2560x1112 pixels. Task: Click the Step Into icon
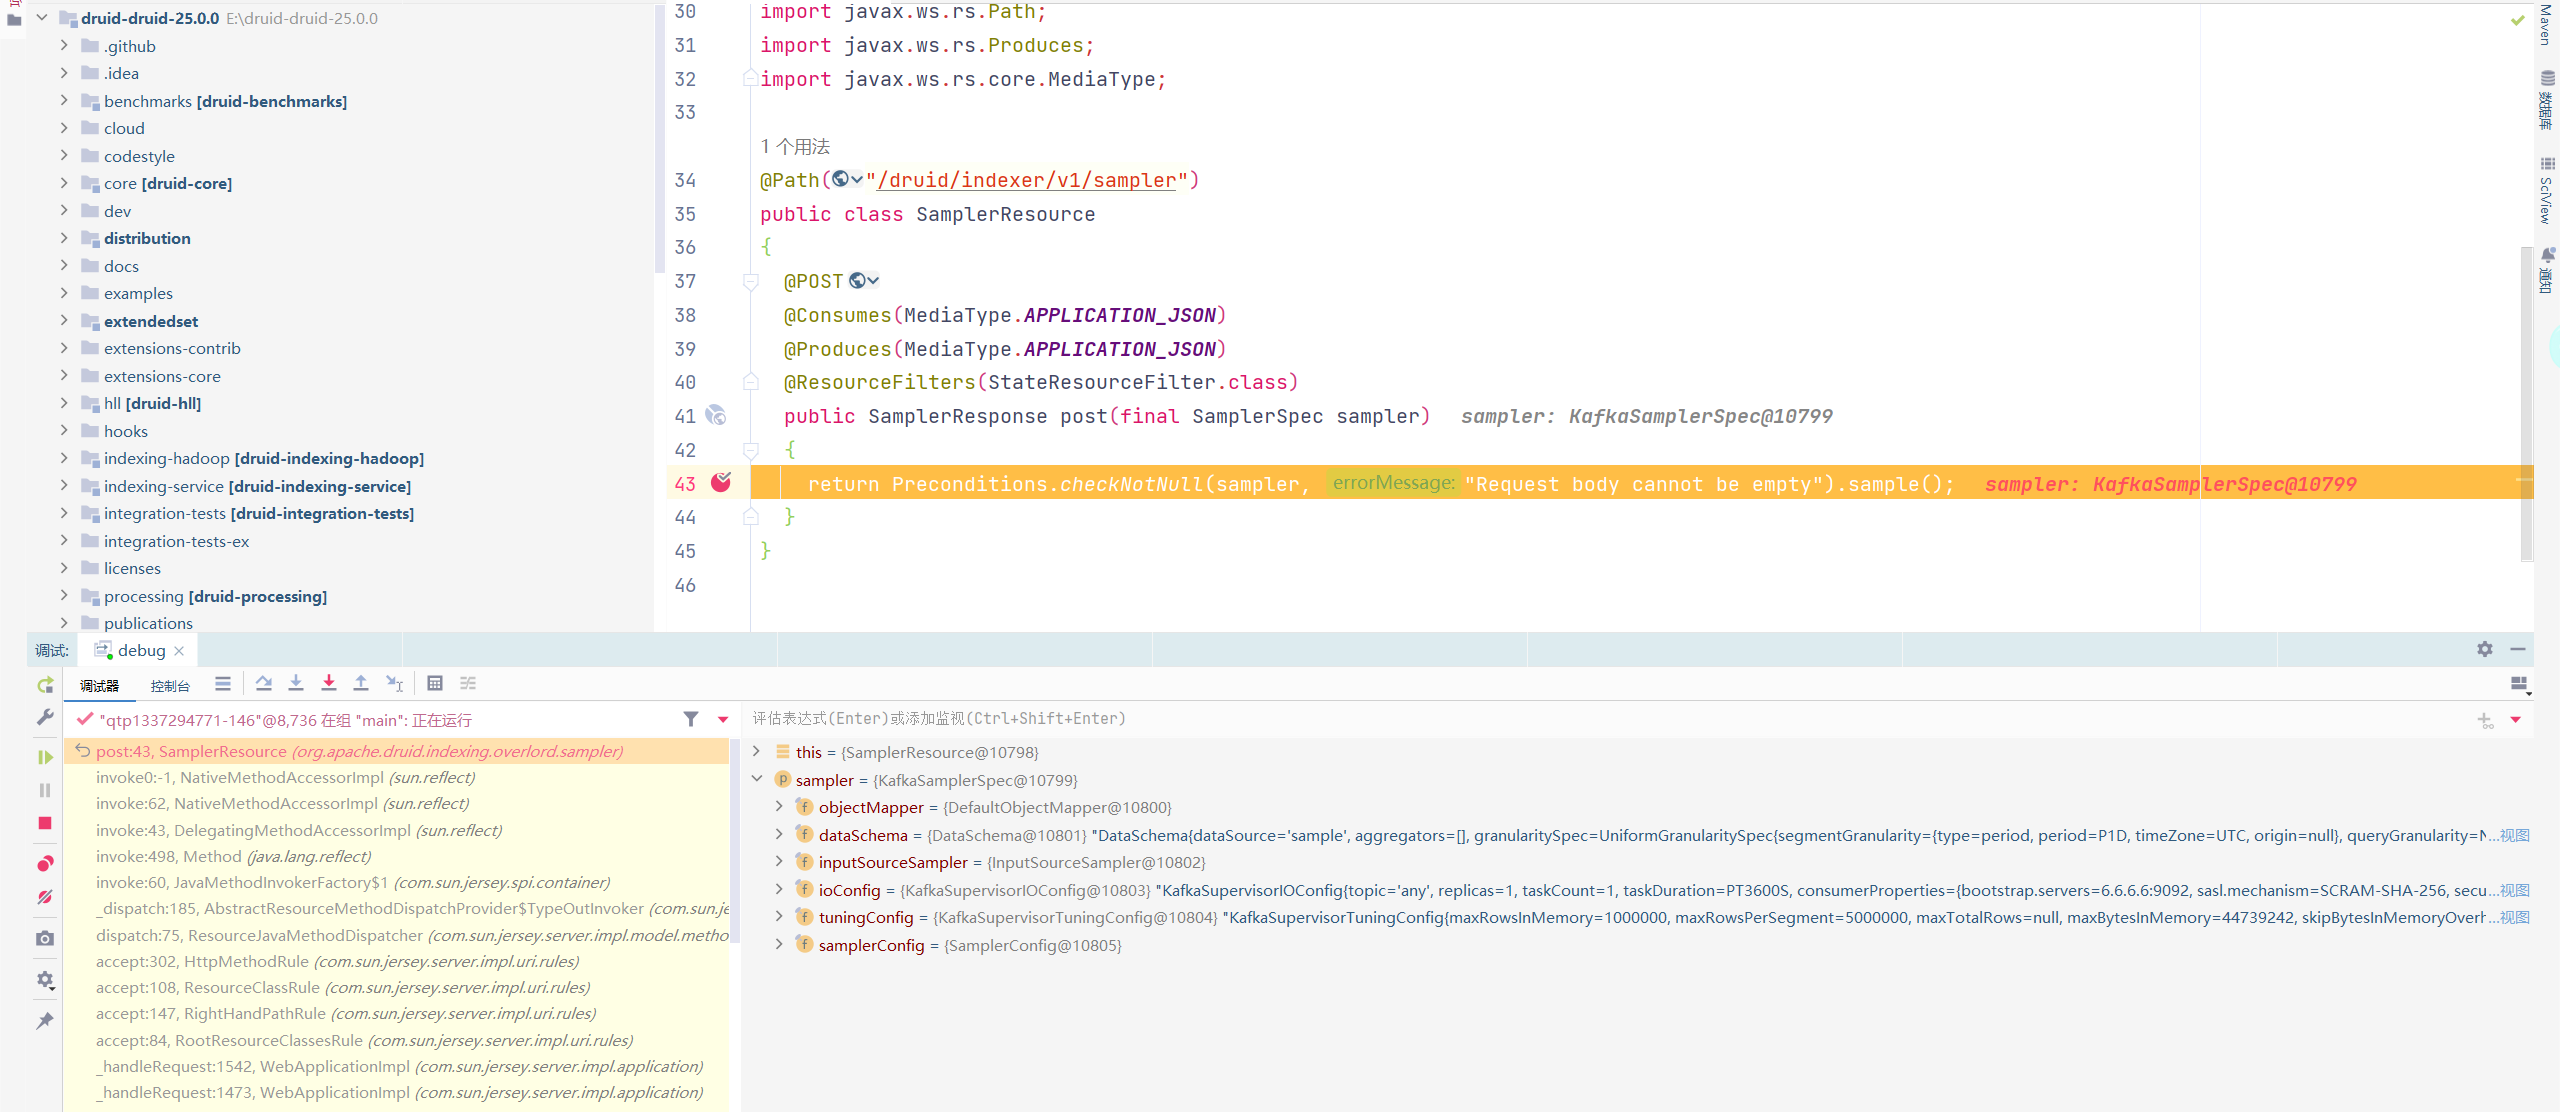click(296, 684)
